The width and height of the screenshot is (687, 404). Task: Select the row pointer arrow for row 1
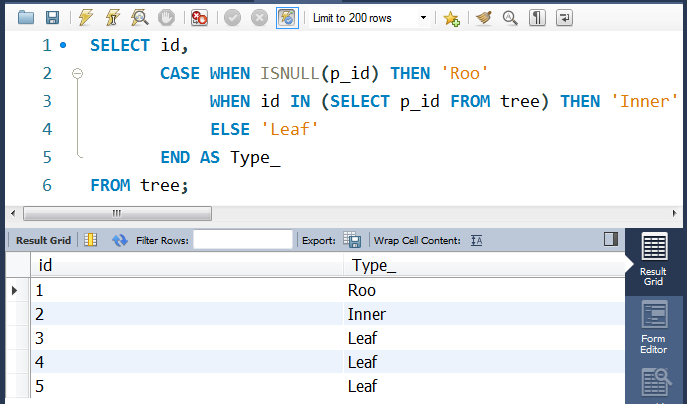[14, 290]
